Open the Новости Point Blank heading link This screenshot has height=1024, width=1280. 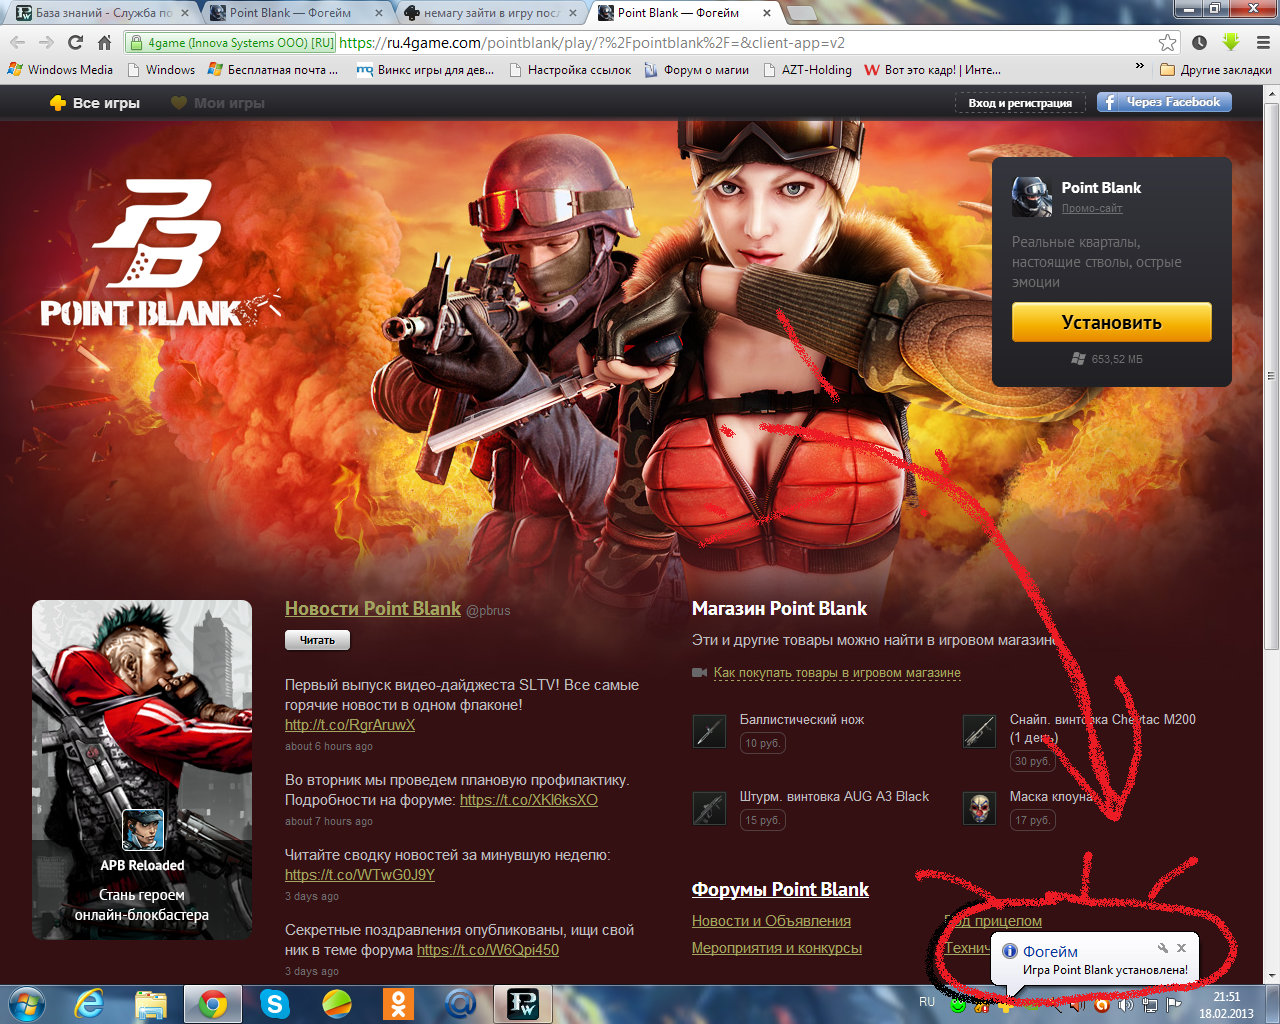[x=373, y=608]
